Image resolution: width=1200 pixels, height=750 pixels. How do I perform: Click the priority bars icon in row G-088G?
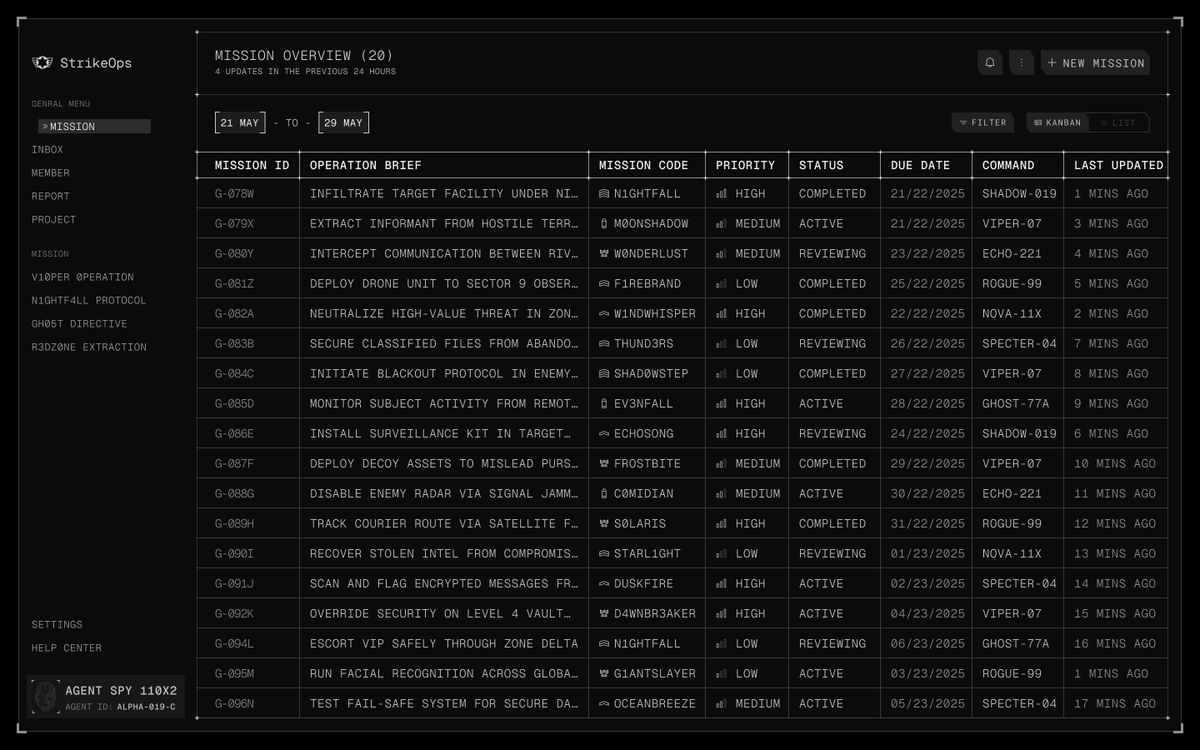(x=722, y=494)
